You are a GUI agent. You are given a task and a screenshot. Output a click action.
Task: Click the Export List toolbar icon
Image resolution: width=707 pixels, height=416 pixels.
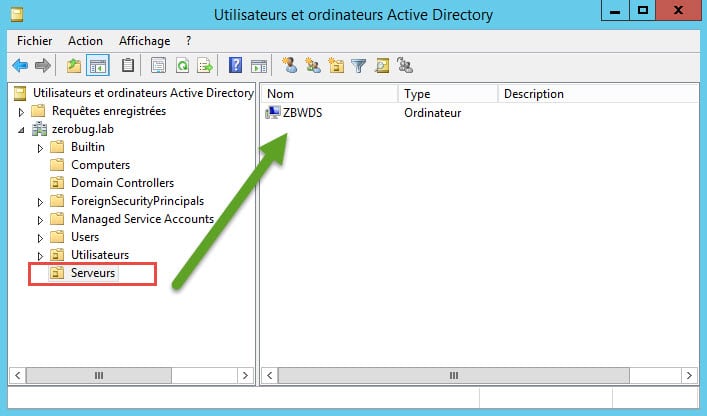205,66
